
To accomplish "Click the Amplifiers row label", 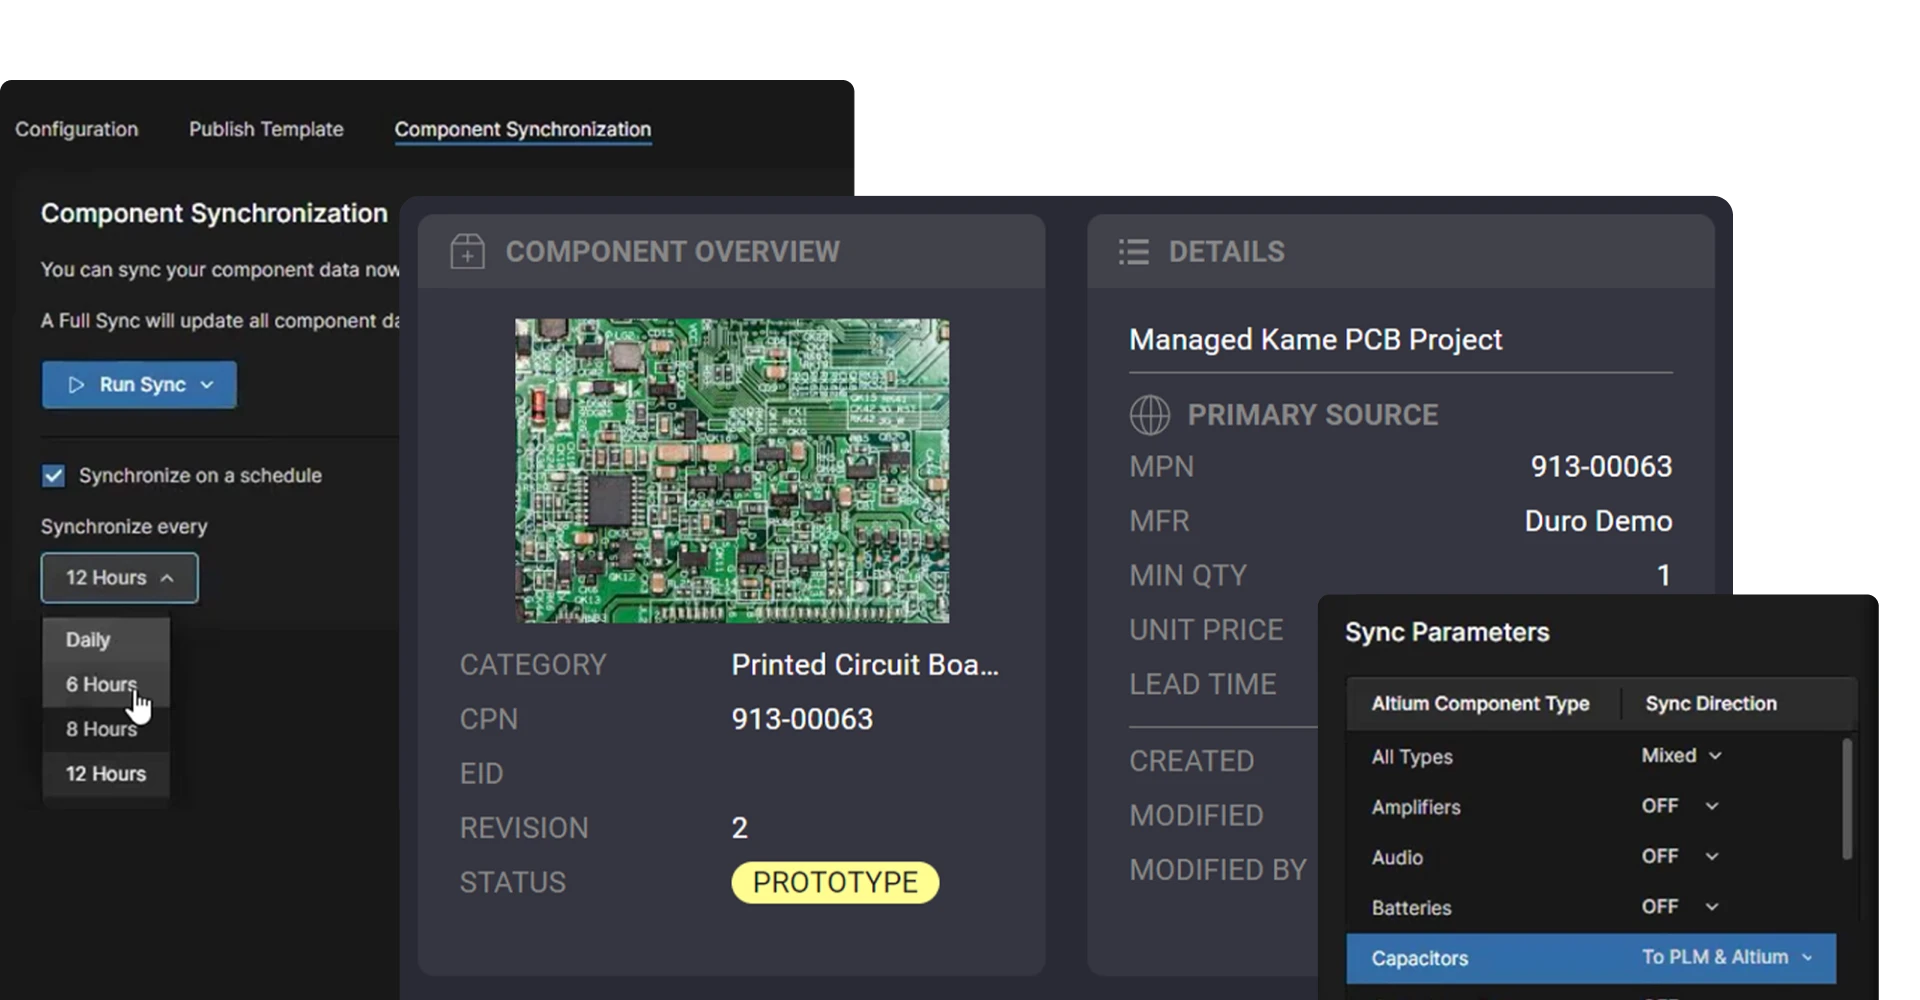I will click(x=1416, y=807).
